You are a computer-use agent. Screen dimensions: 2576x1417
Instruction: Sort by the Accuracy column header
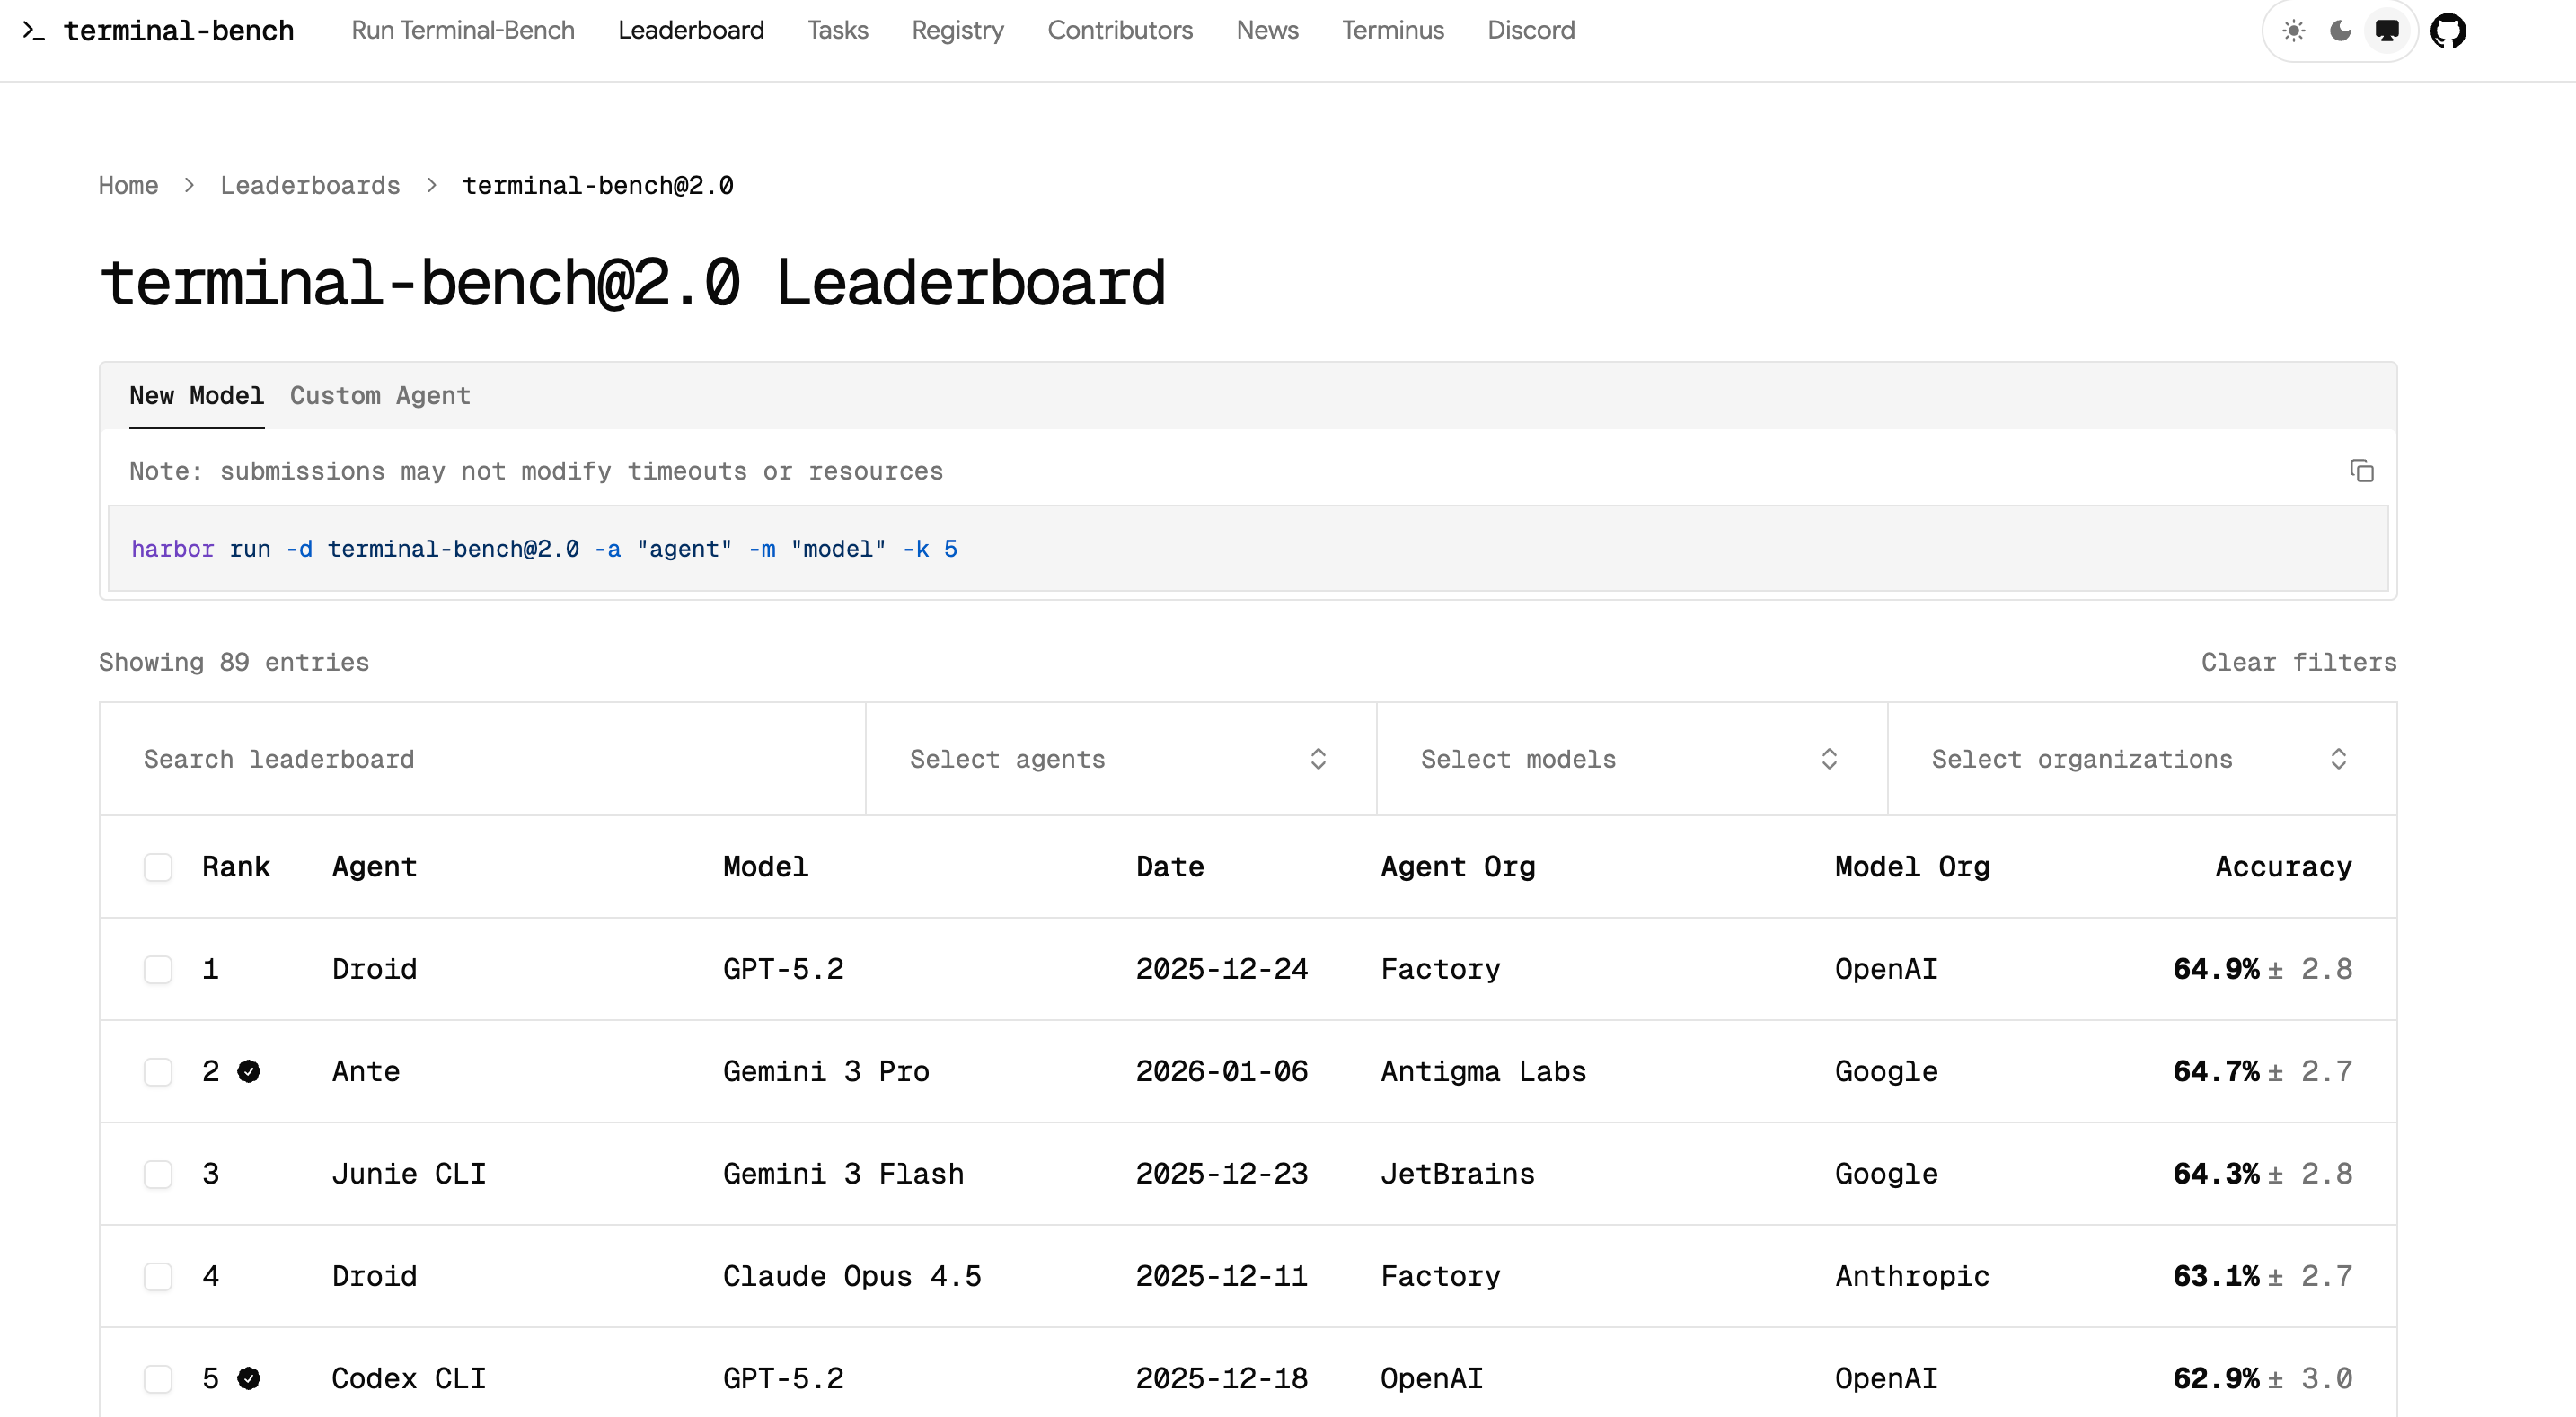point(2283,866)
